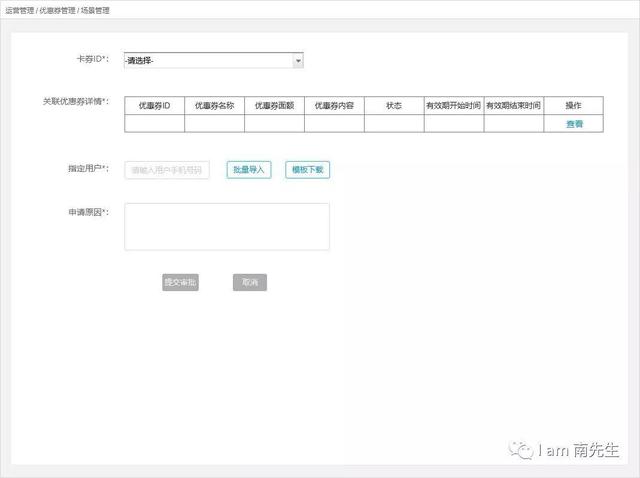Click the 指定用户 label
640x478 pixels.
pyautogui.click(x=88, y=168)
